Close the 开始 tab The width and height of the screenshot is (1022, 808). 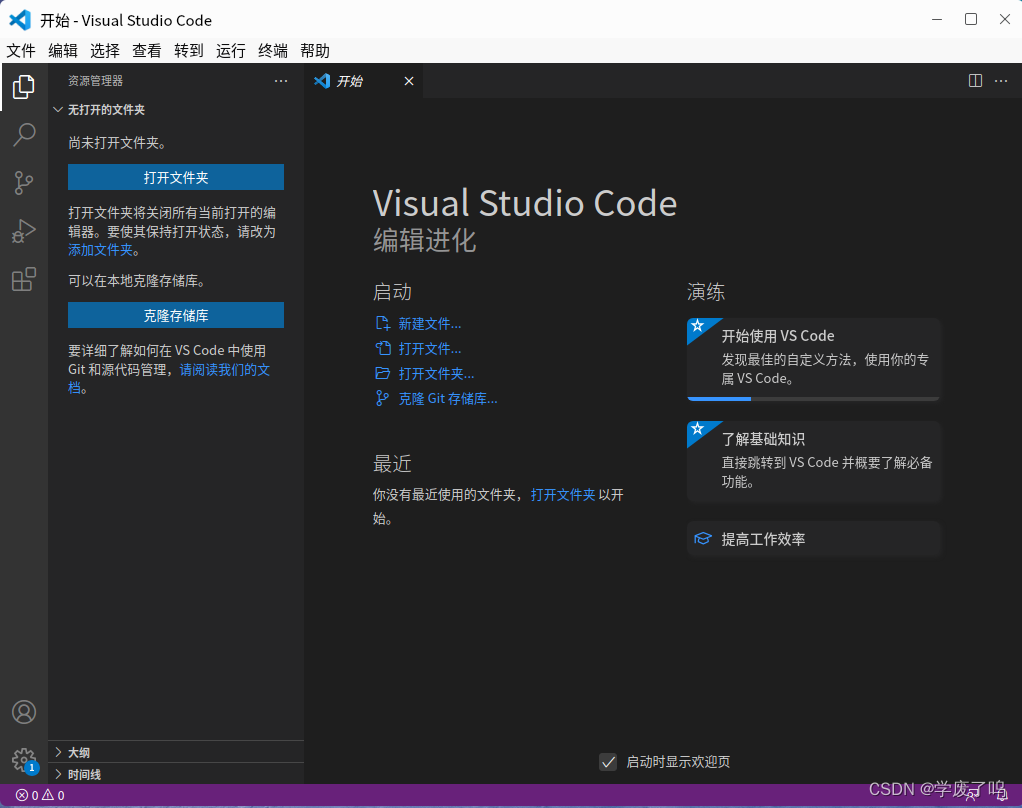click(x=409, y=81)
